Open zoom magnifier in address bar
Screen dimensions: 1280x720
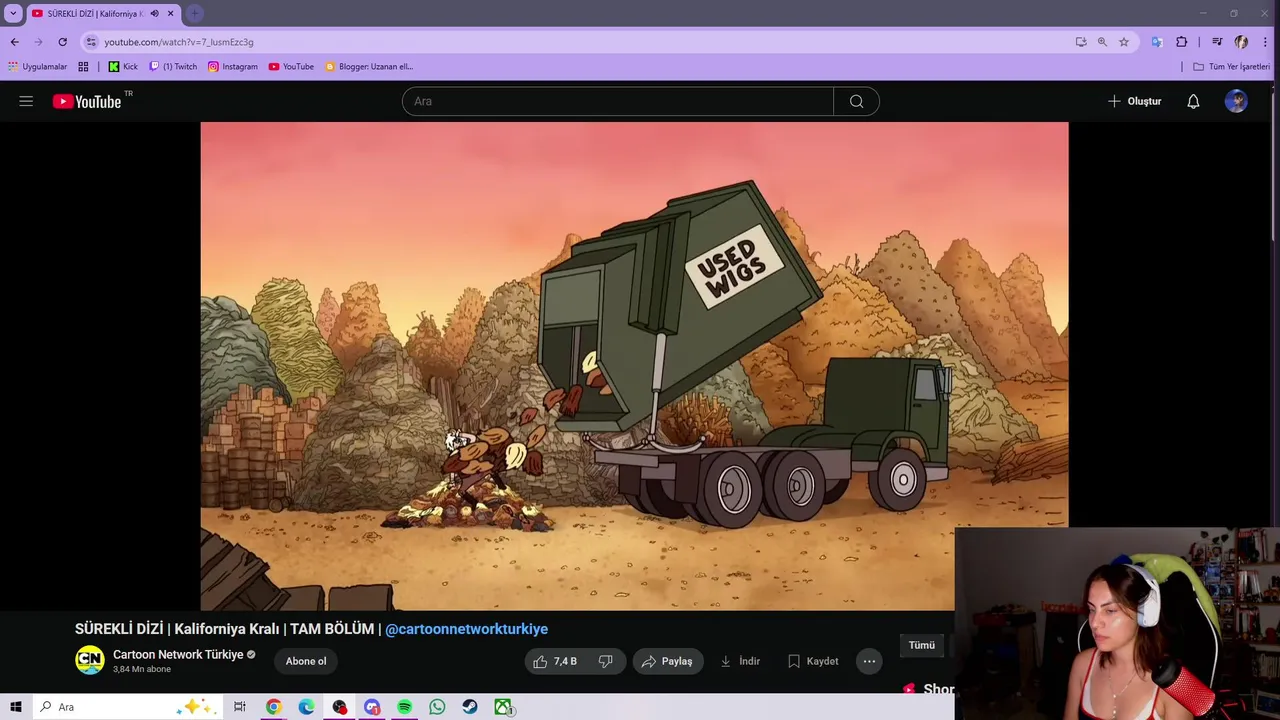(x=1102, y=42)
